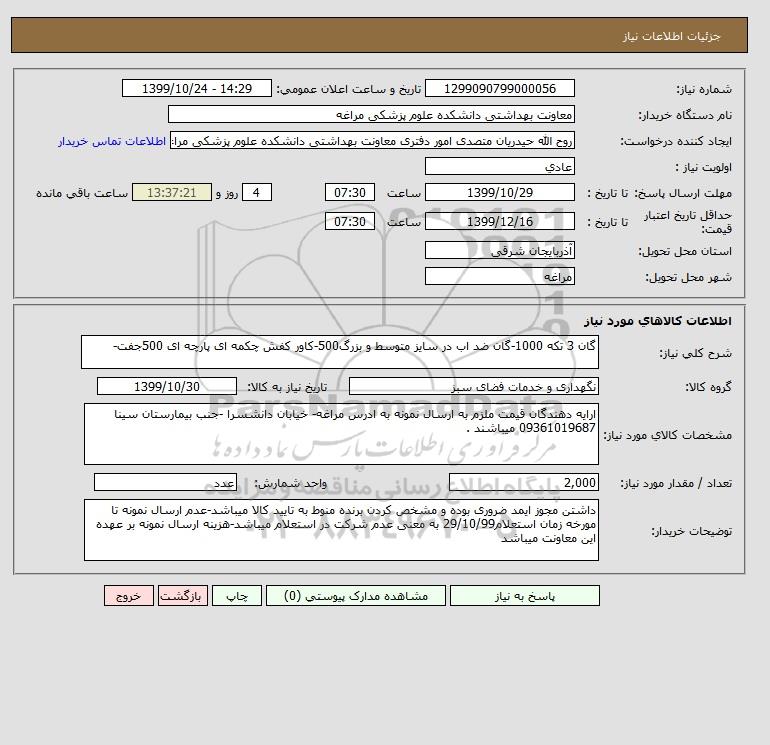Click the پاسخ به نیاز button

pyautogui.click(x=524, y=595)
